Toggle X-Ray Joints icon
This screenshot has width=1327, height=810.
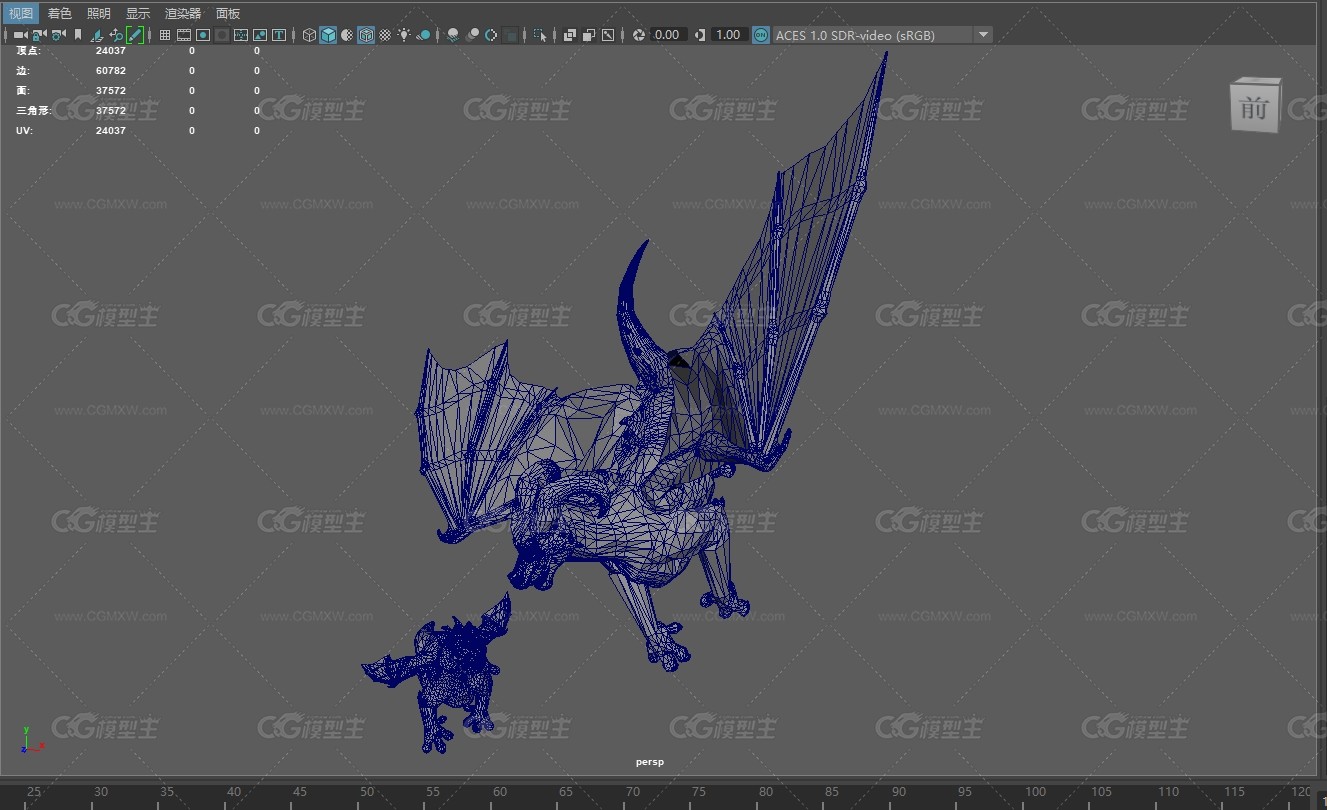click(608, 35)
